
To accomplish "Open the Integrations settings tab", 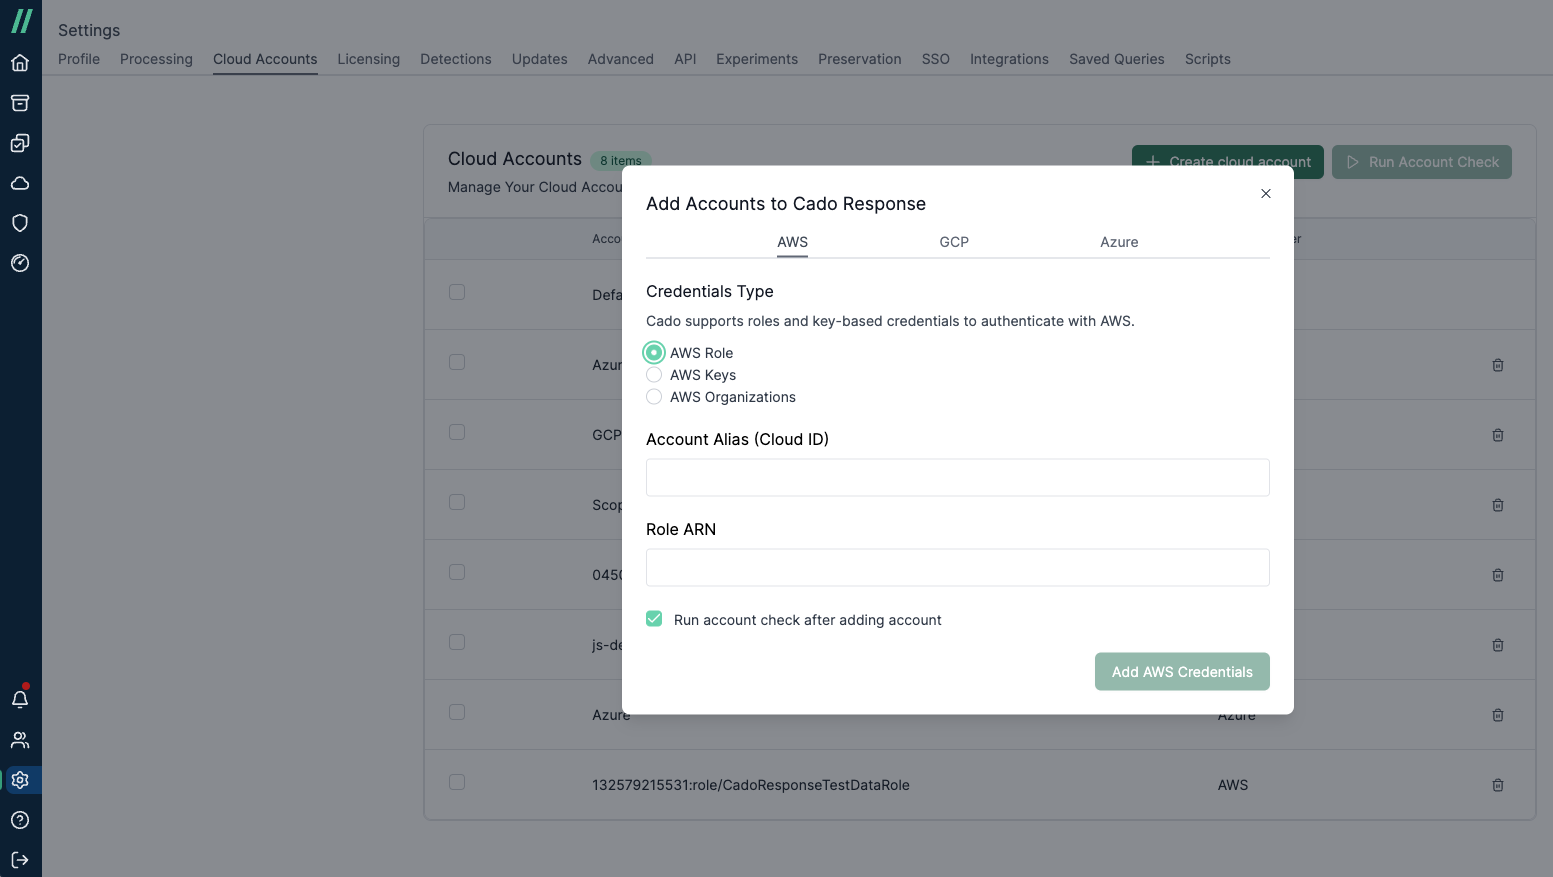I will (x=1009, y=59).
